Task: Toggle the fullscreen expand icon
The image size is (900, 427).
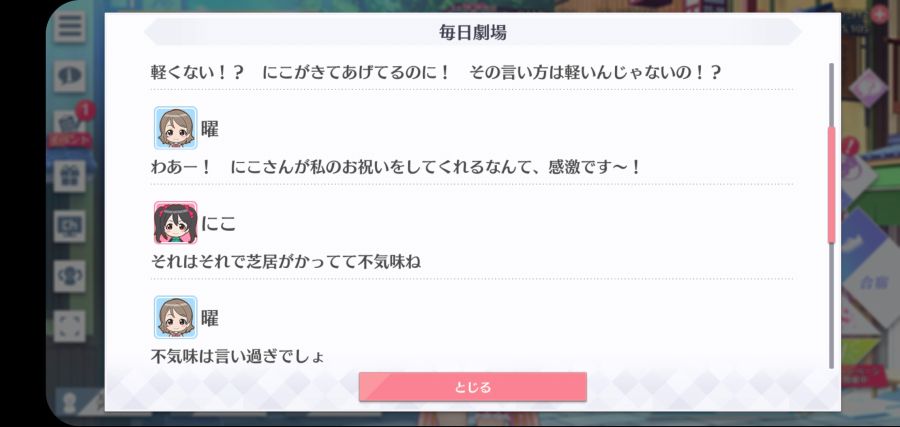Action: pyautogui.click(x=69, y=326)
